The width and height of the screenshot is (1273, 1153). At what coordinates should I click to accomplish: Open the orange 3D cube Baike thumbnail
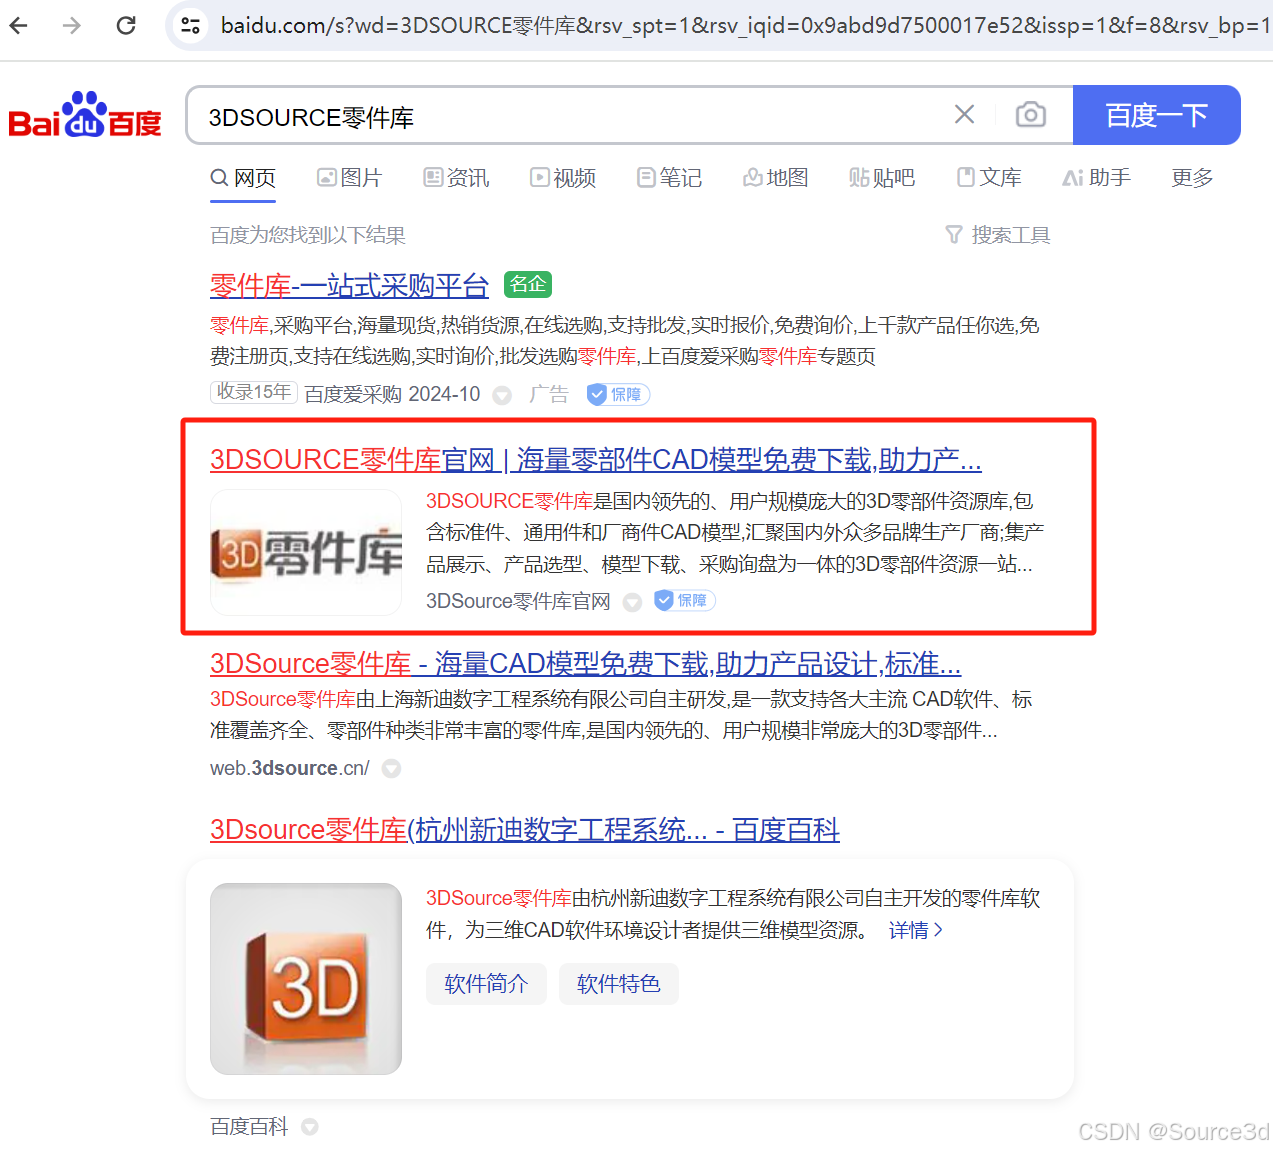coord(306,979)
